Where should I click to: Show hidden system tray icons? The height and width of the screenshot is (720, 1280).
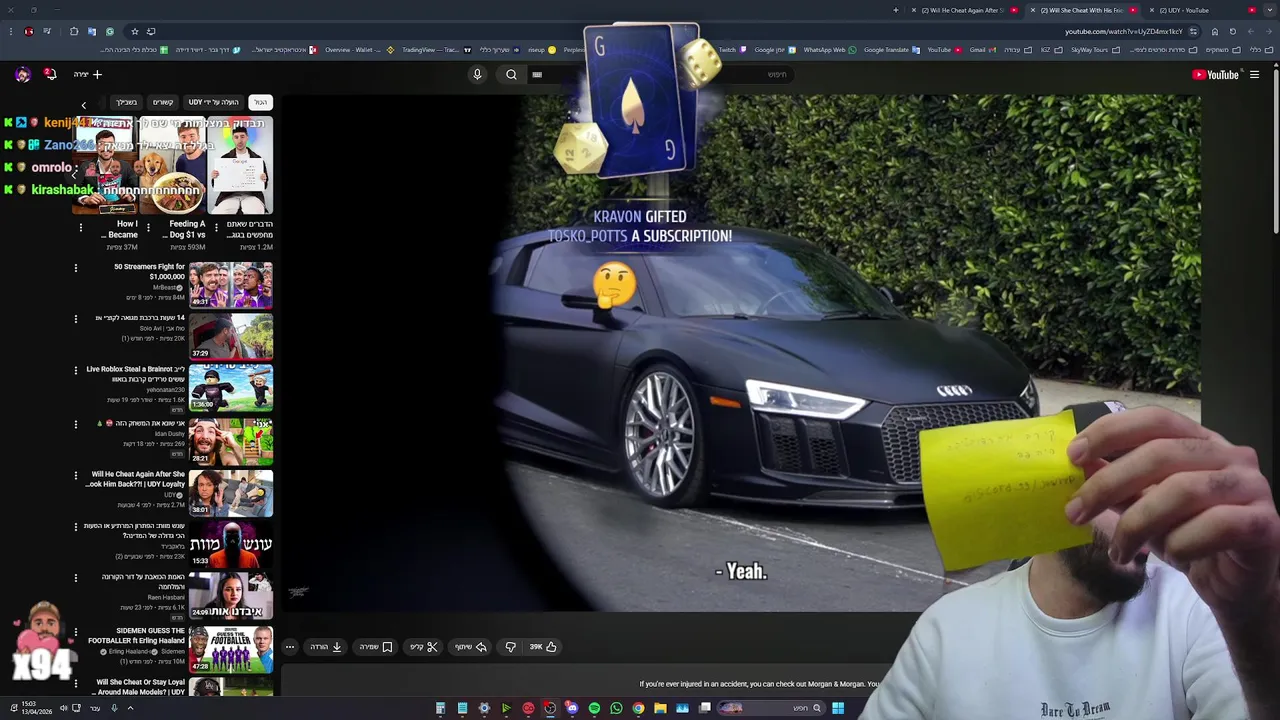pos(130,708)
